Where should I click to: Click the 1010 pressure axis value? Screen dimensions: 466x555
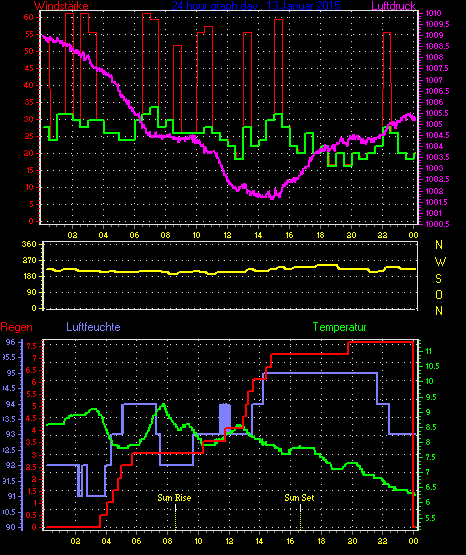tap(433, 13)
